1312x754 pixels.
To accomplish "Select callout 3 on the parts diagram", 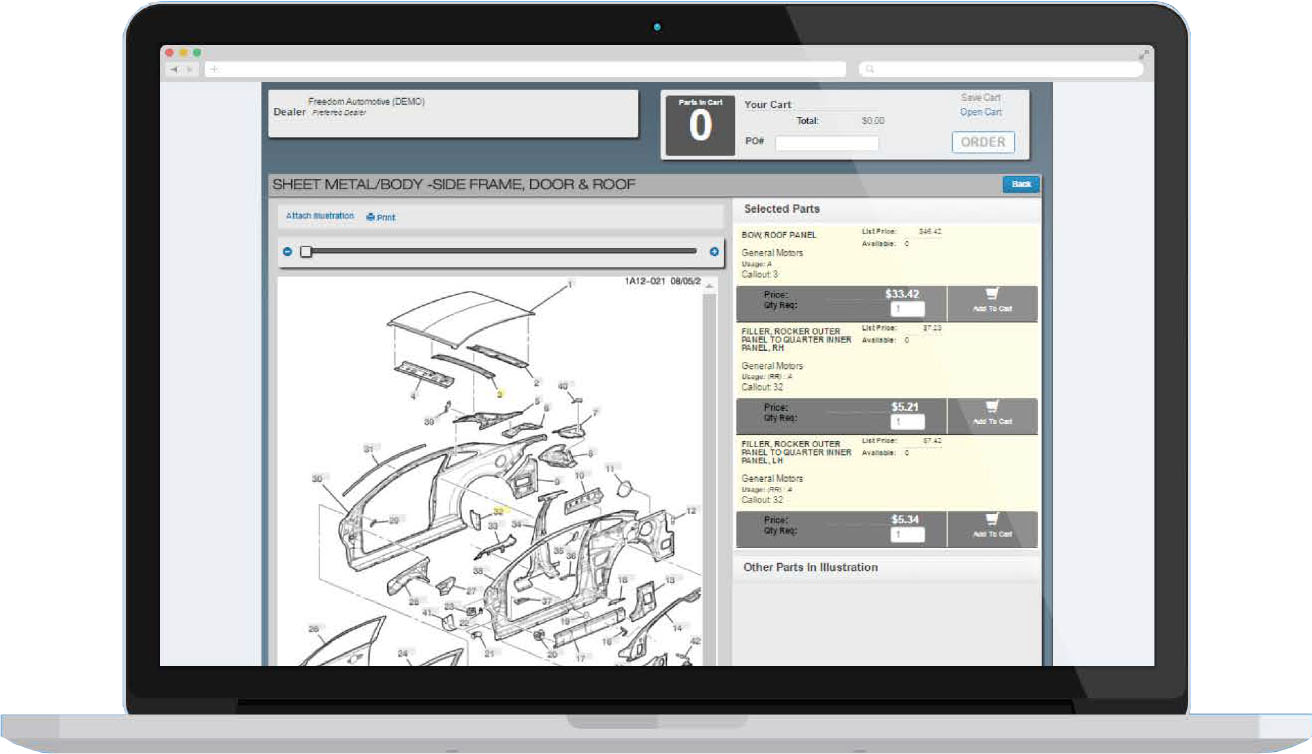I will pyautogui.click(x=499, y=394).
